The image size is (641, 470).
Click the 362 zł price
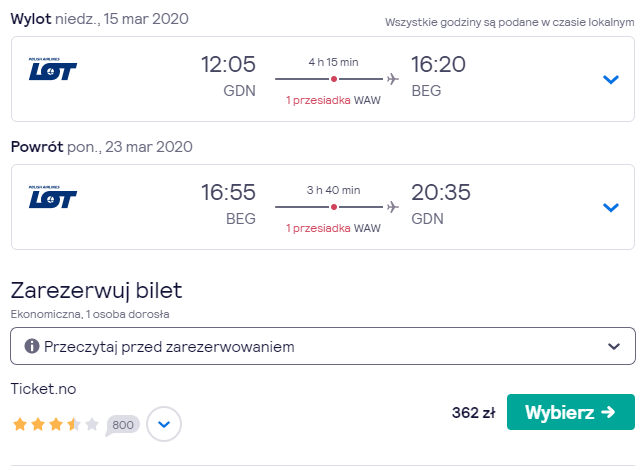(x=473, y=412)
